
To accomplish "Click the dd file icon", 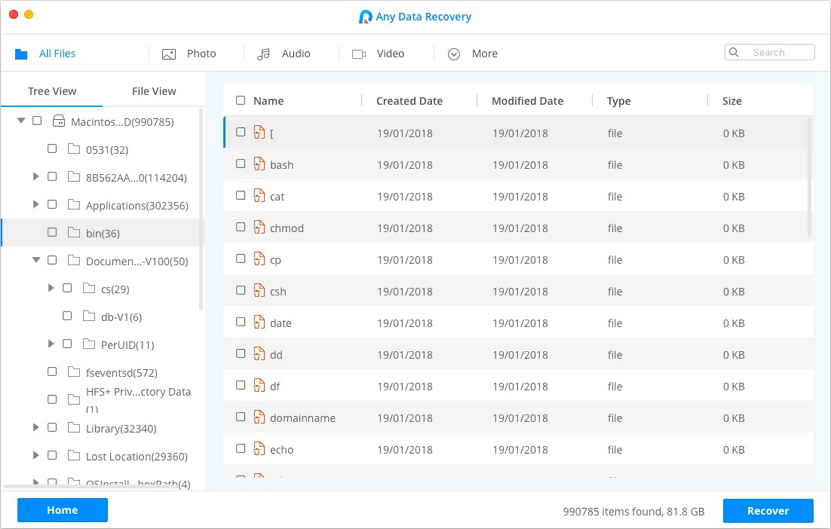I will pyautogui.click(x=259, y=354).
